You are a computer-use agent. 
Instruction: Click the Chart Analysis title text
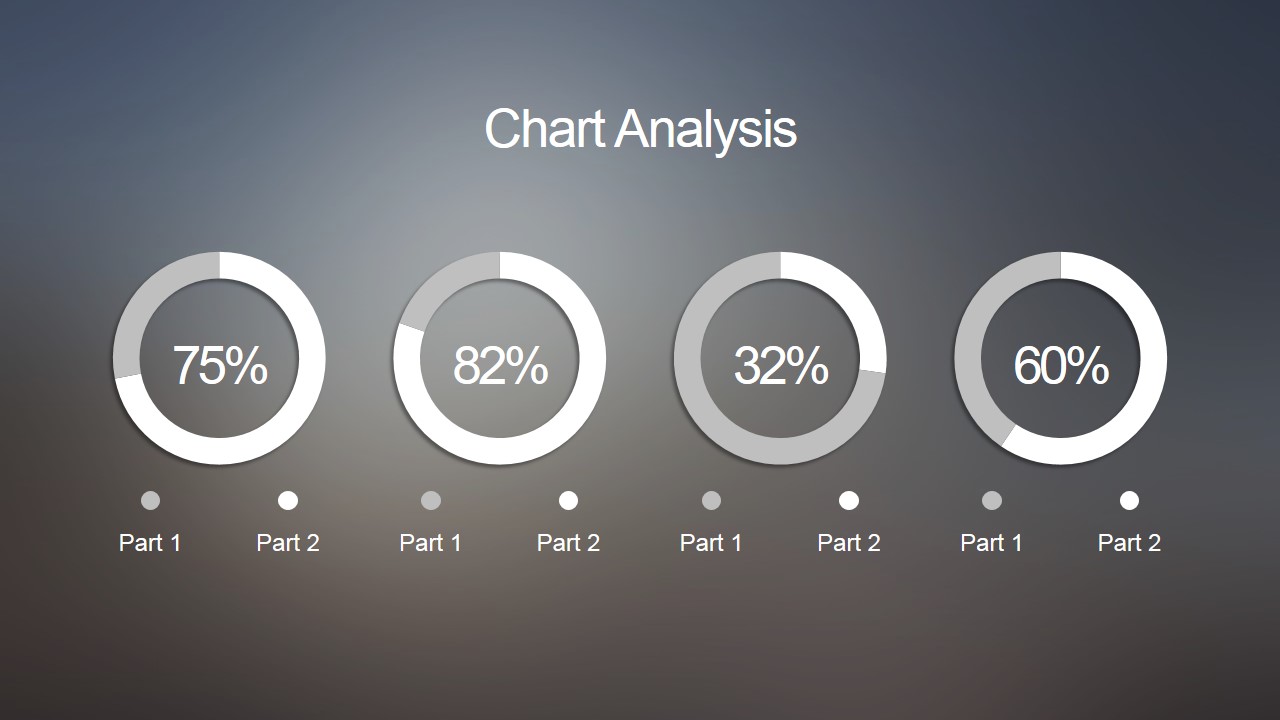tap(640, 129)
